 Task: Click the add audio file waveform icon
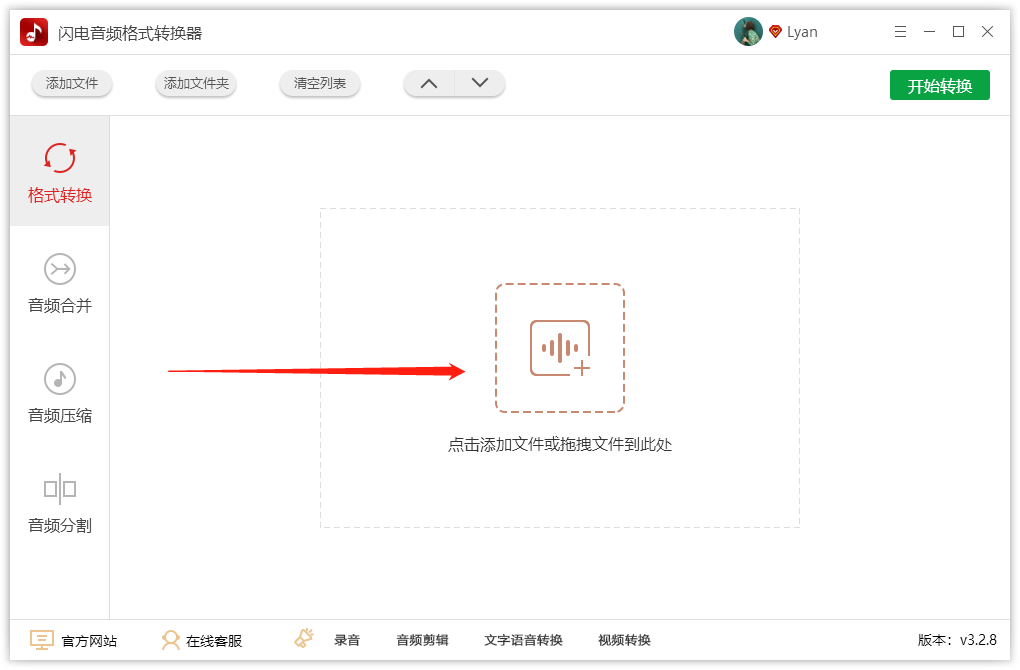click(559, 348)
